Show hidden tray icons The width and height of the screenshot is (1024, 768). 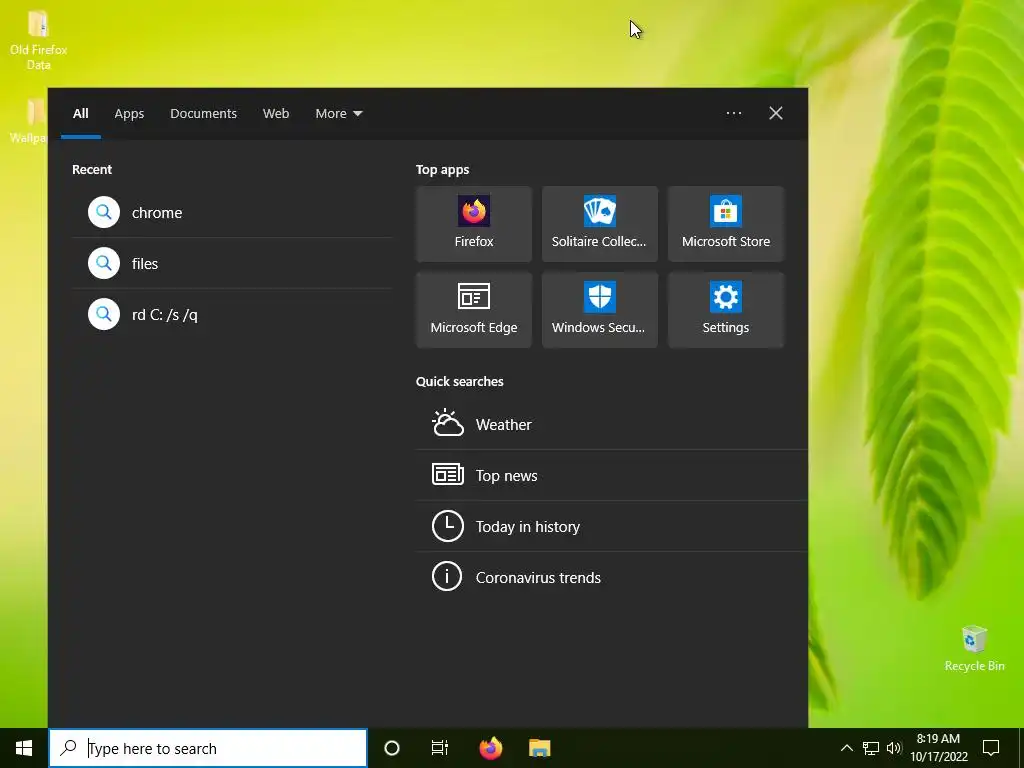(x=846, y=748)
